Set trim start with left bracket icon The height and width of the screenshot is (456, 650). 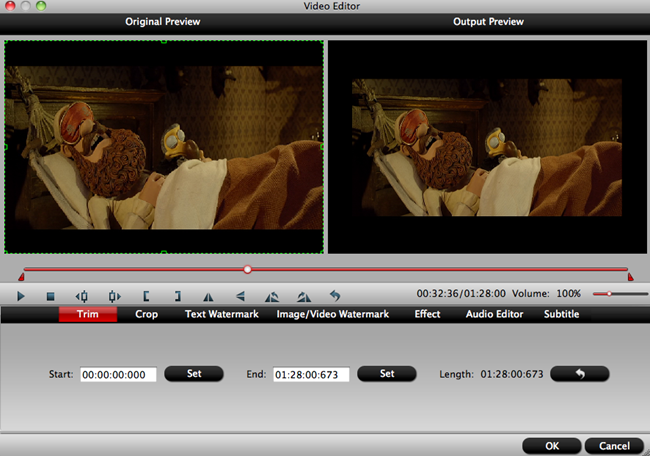[146, 296]
